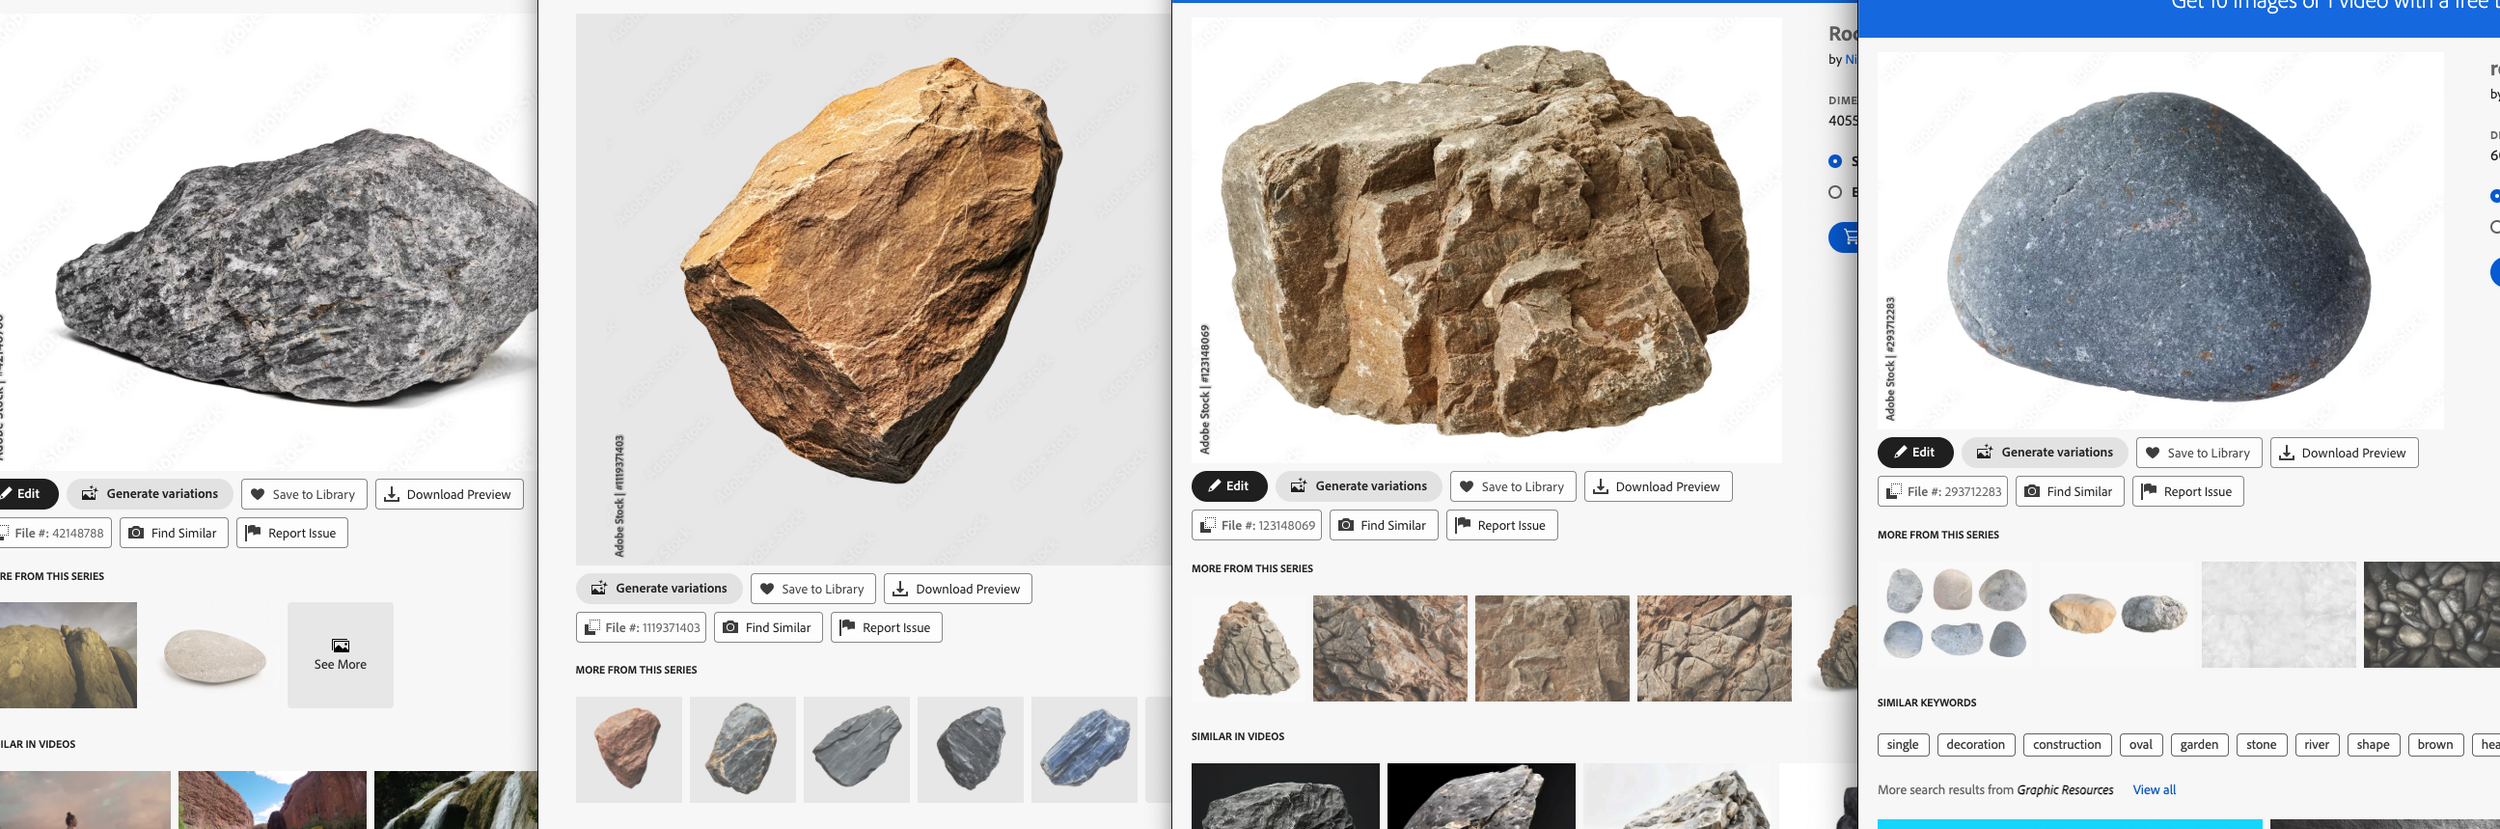The width and height of the screenshot is (2500, 829).
Task: Save the brown boulder to Library
Action: pos(1513,486)
